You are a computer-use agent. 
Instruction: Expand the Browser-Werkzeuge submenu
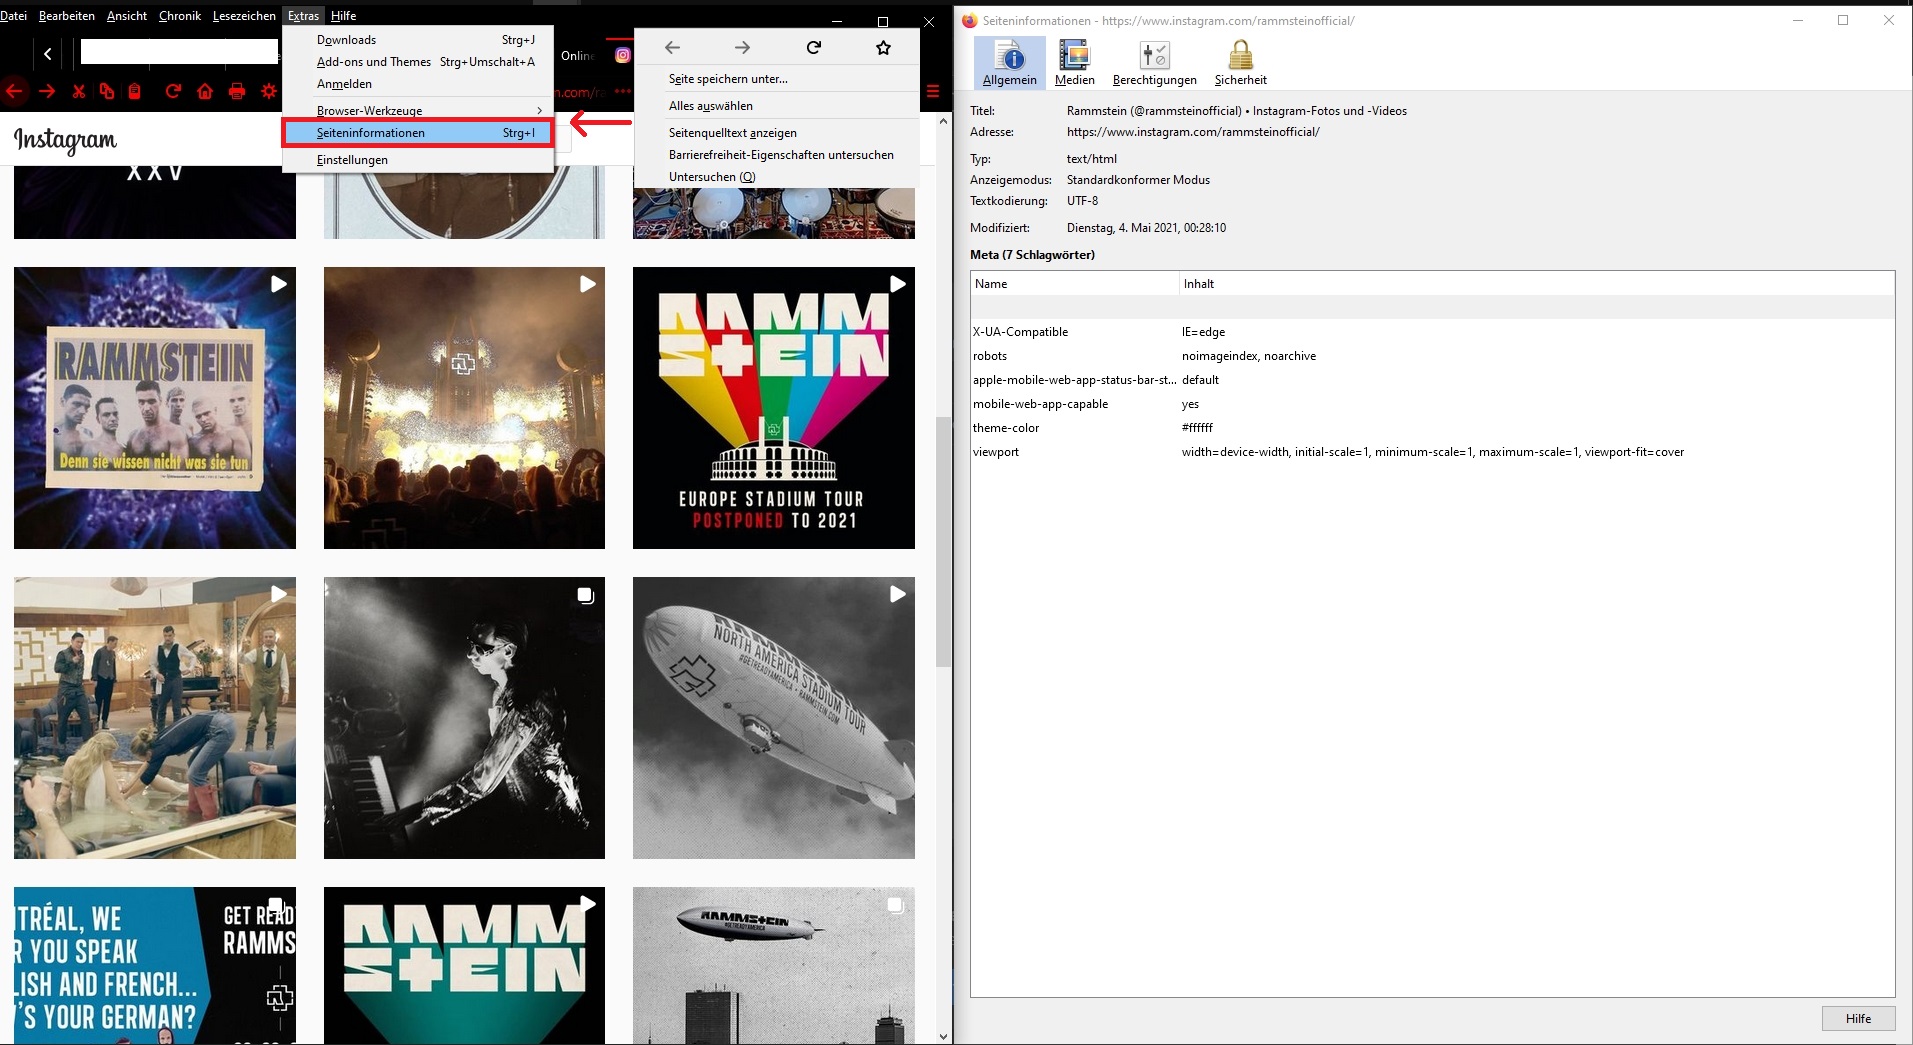(418, 110)
